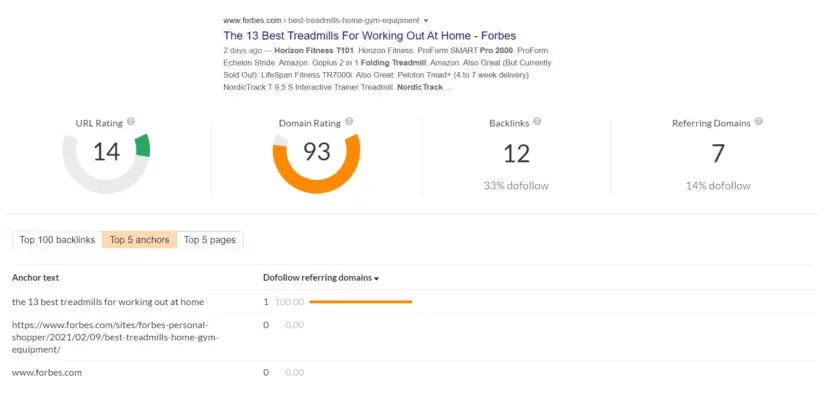The height and width of the screenshot is (394, 830).
Task: Click the question mark icon next to Backlinks
Action: [537, 122]
